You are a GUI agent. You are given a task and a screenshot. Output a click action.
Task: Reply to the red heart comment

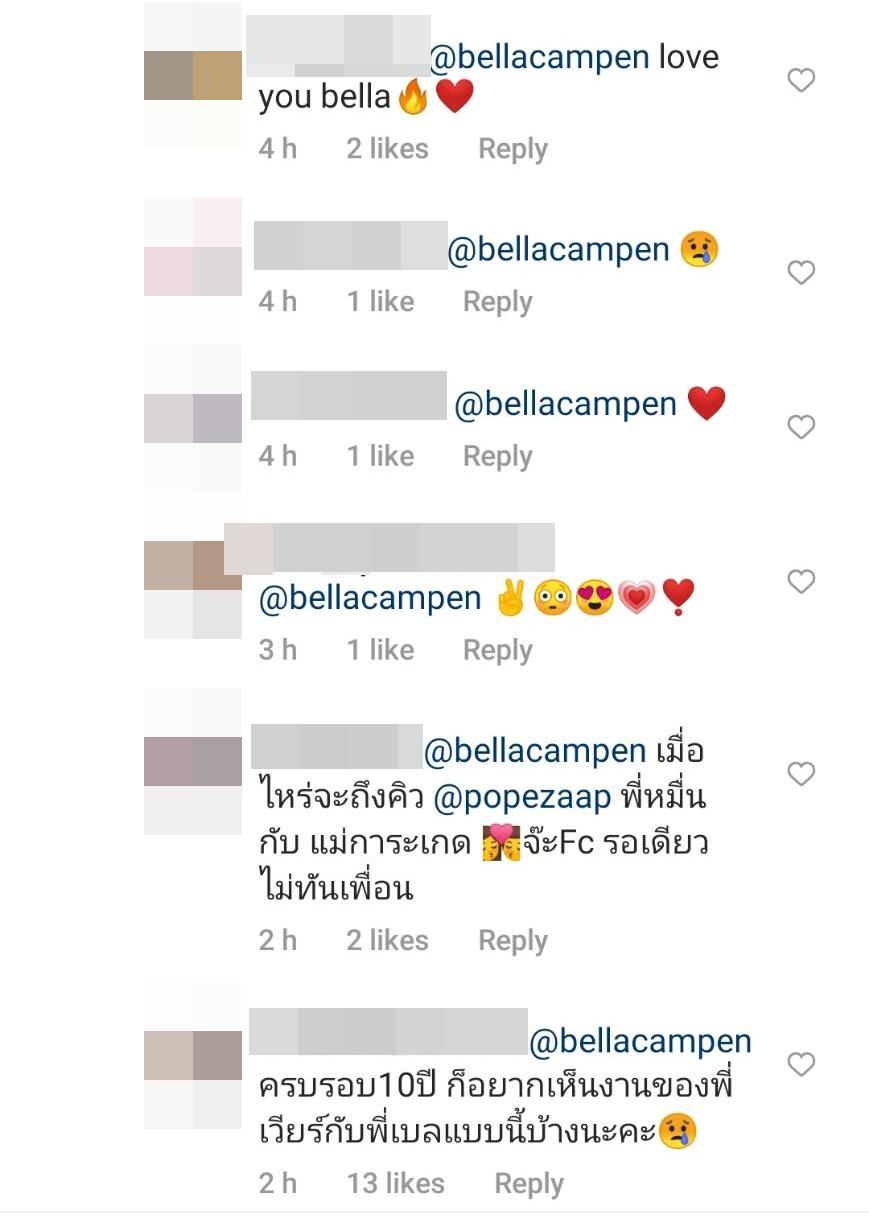(497, 456)
